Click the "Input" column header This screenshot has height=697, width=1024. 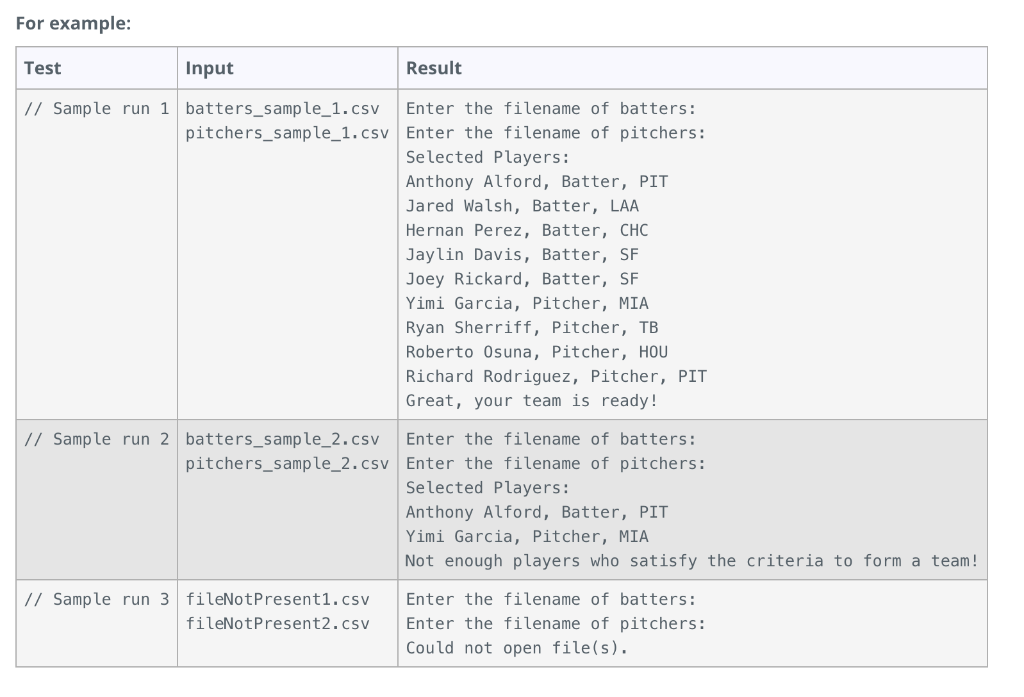pyautogui.click(x=209, y=68)
